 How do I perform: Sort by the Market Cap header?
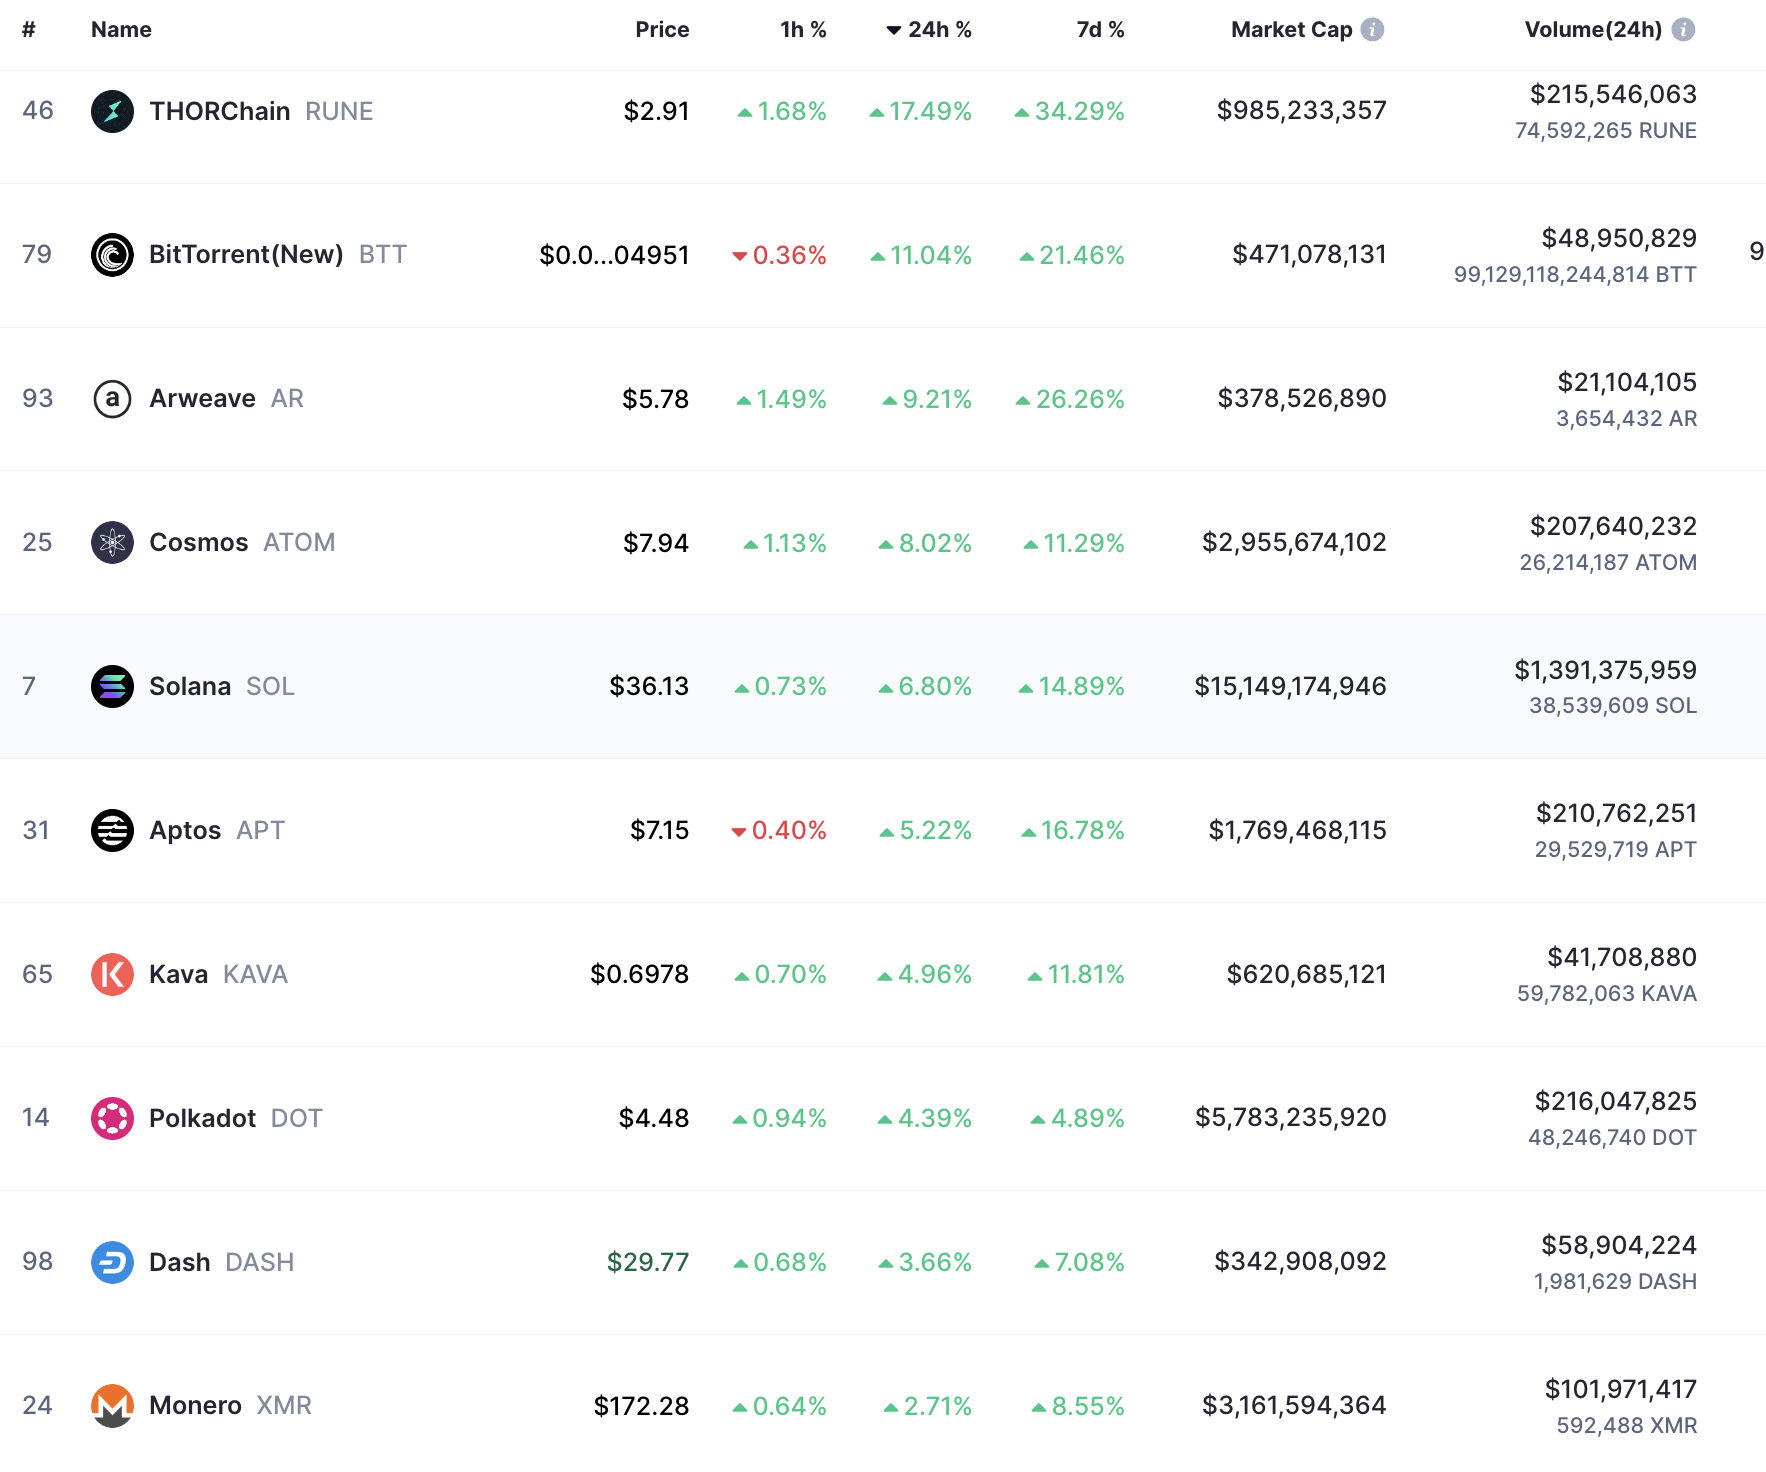[1291, 30]
